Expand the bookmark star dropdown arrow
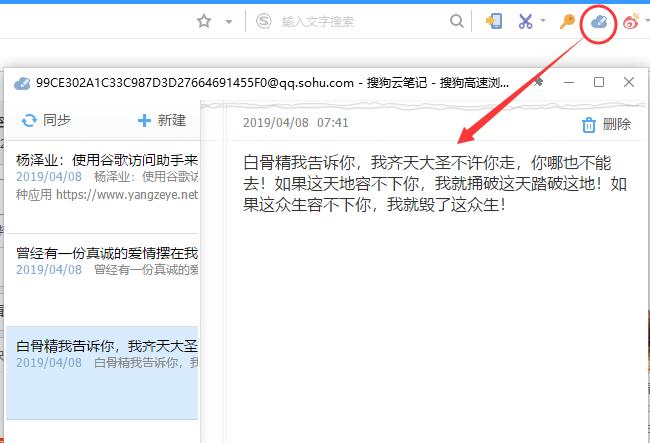The image size is (650, 443). [229, 22]
